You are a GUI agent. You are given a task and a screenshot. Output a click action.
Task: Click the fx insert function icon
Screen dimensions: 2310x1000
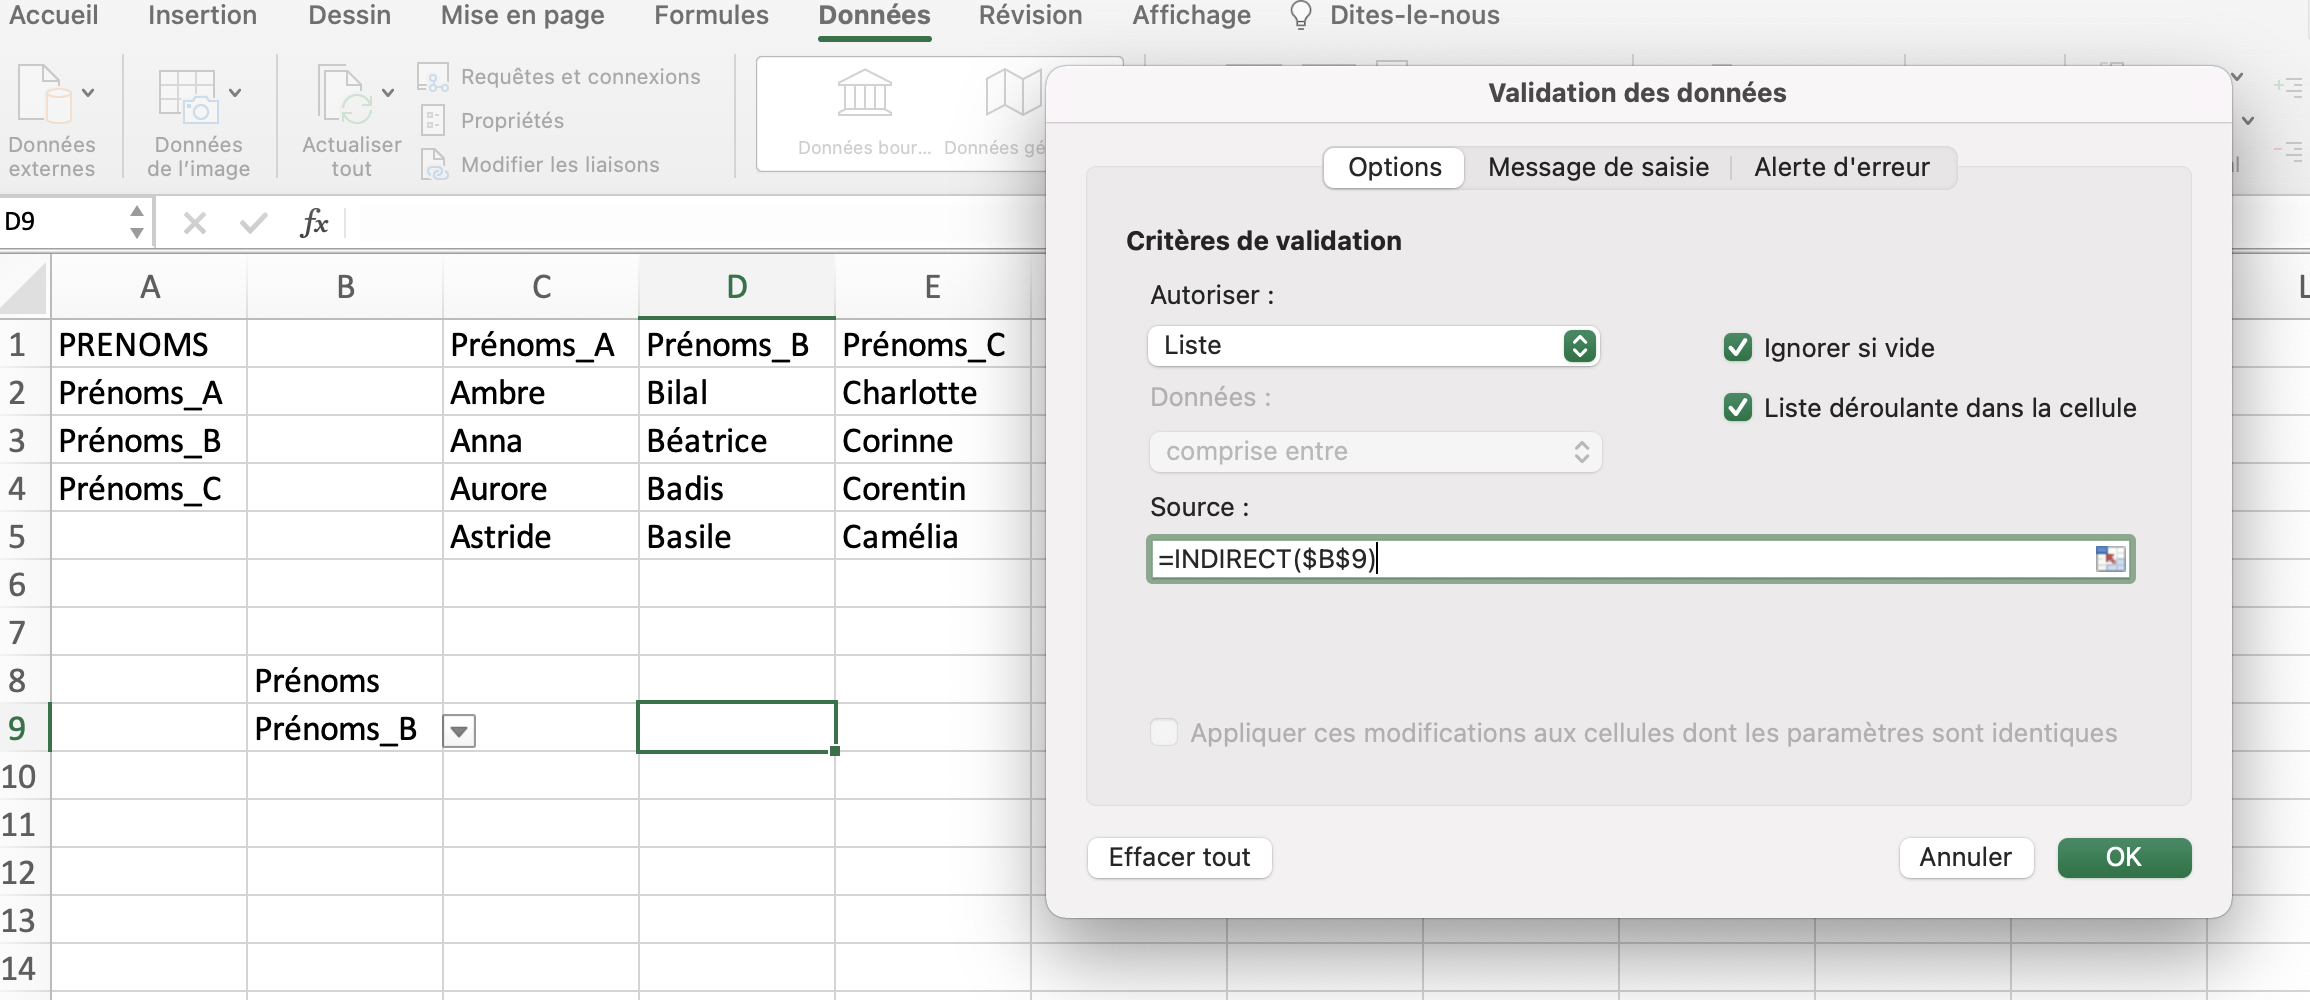coord(315,222)
